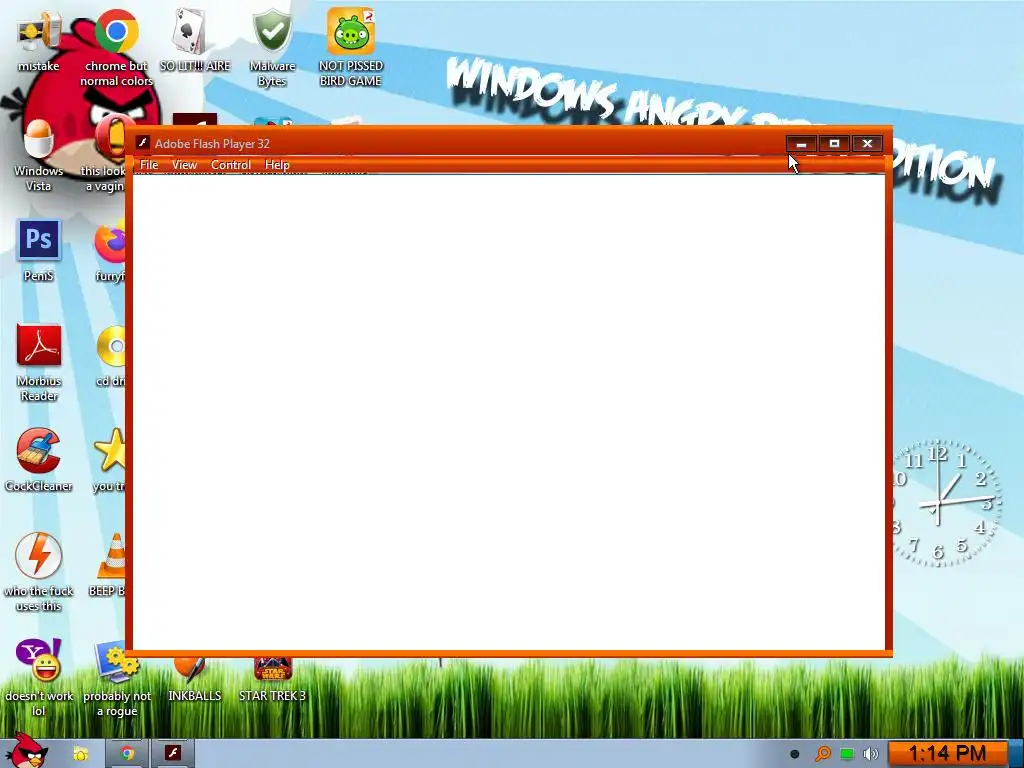Screen dimensions: 1024x768
Task: Click the black dot tray icon
Action: click(795, 754)
